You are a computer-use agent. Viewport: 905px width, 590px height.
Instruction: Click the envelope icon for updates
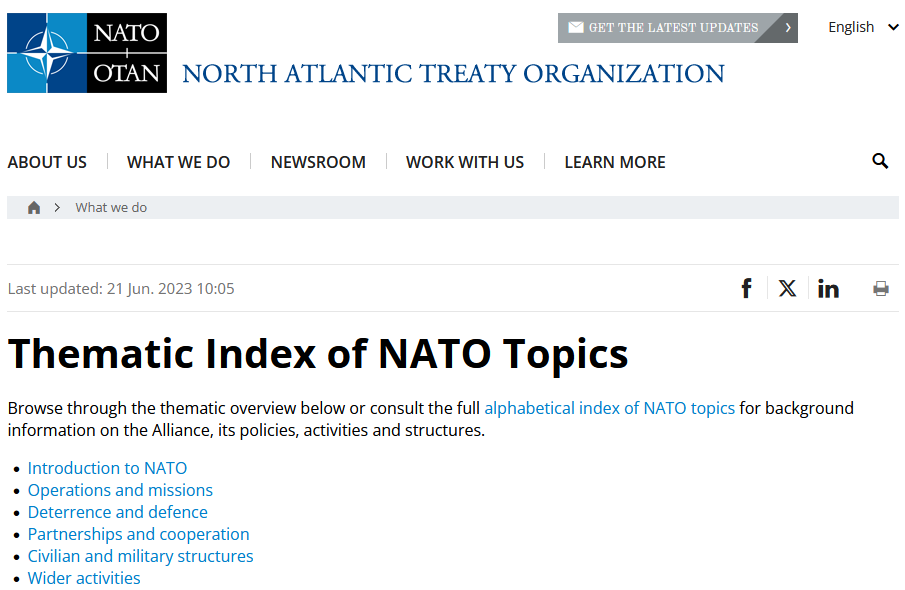tap(575, 27)
